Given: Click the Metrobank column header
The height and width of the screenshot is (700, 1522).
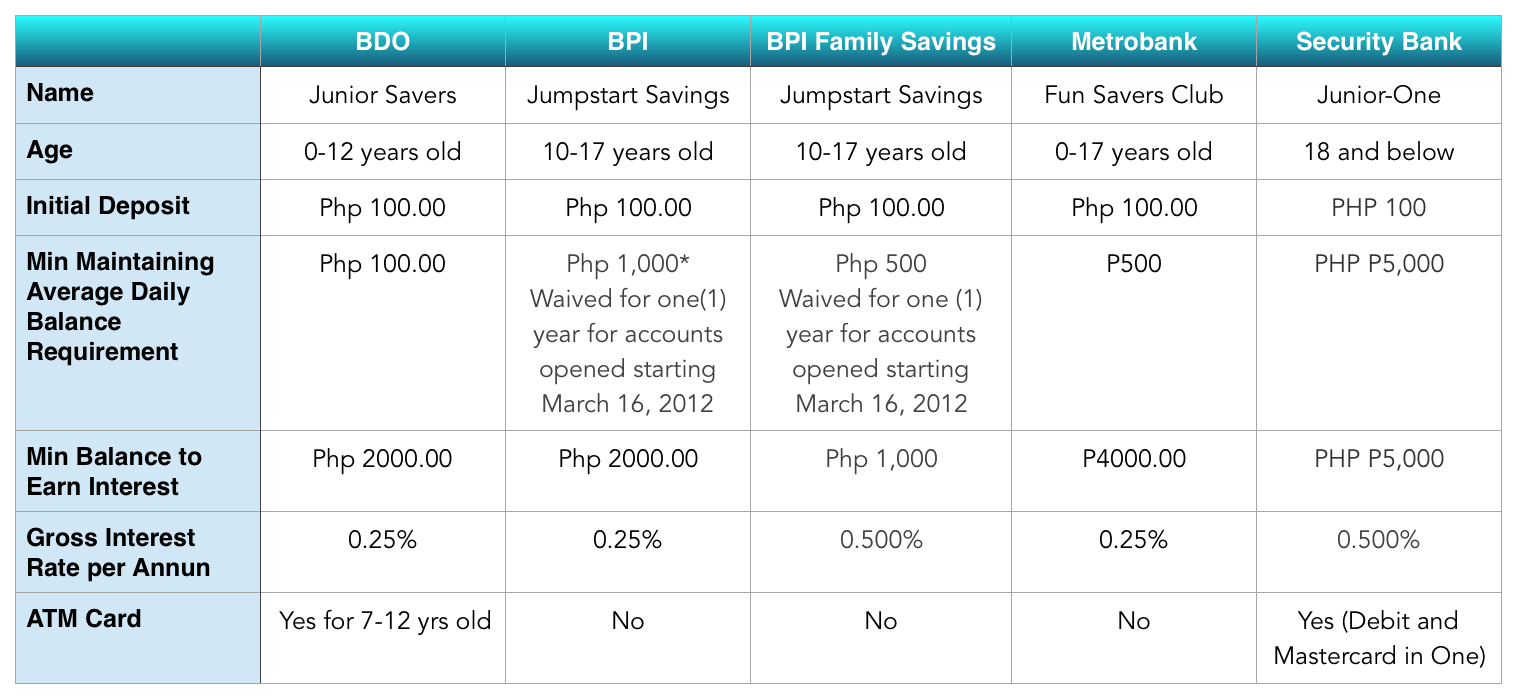Looking at the screenshot, I should tap(1134, 42).
